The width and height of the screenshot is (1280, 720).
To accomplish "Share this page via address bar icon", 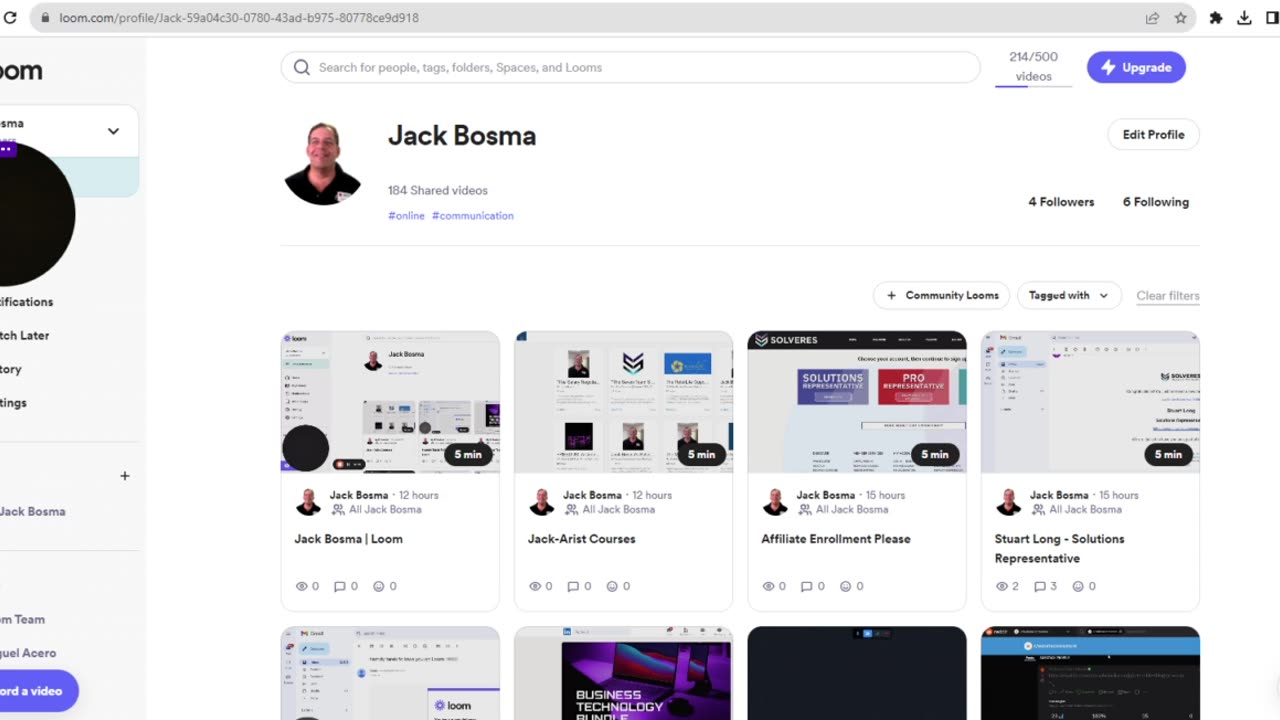I will (x=1152, y=18).
